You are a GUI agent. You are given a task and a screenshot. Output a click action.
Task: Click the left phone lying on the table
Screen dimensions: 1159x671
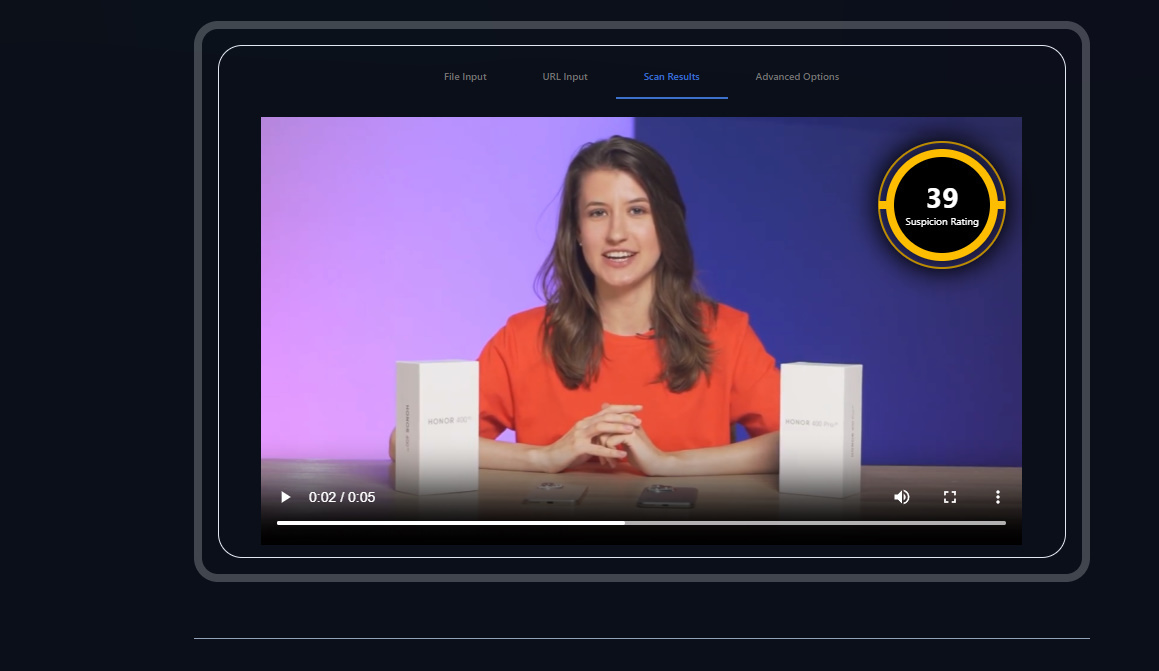coord(555,491)
